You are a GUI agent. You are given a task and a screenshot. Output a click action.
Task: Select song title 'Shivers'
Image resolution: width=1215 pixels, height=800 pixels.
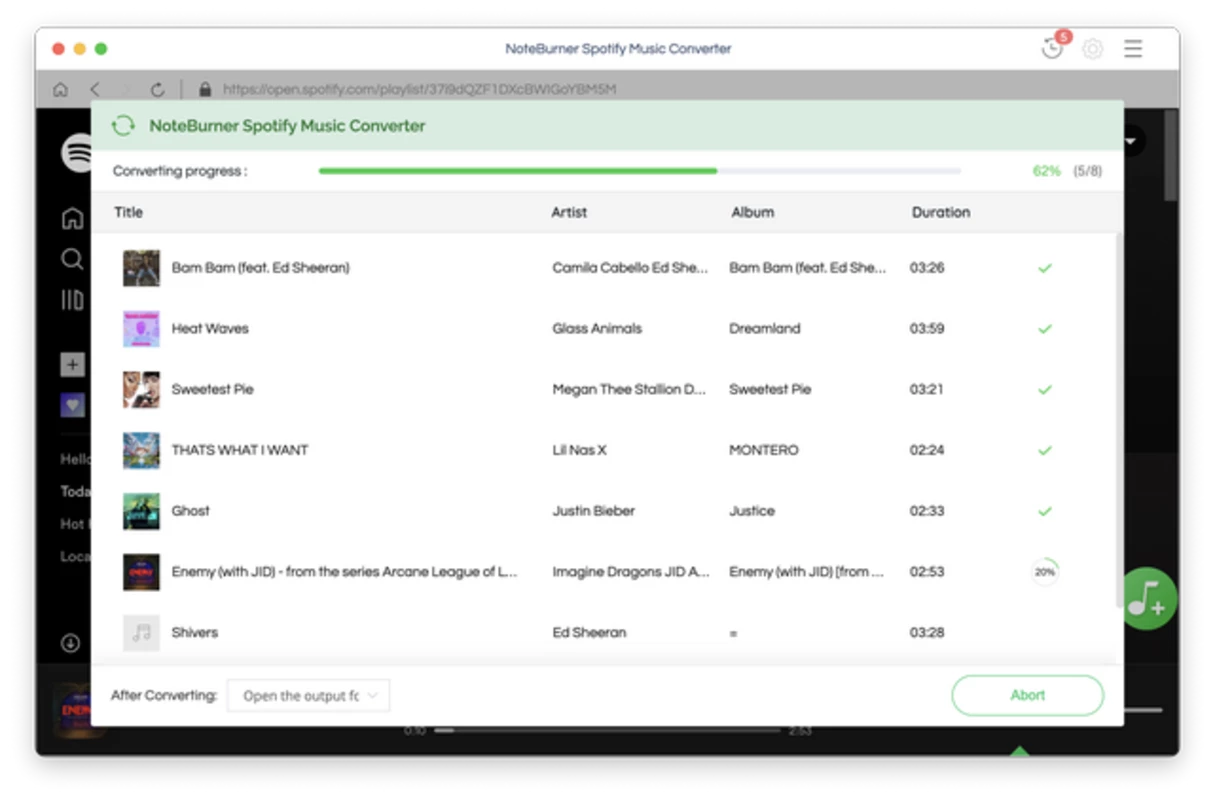coord(194,633)
